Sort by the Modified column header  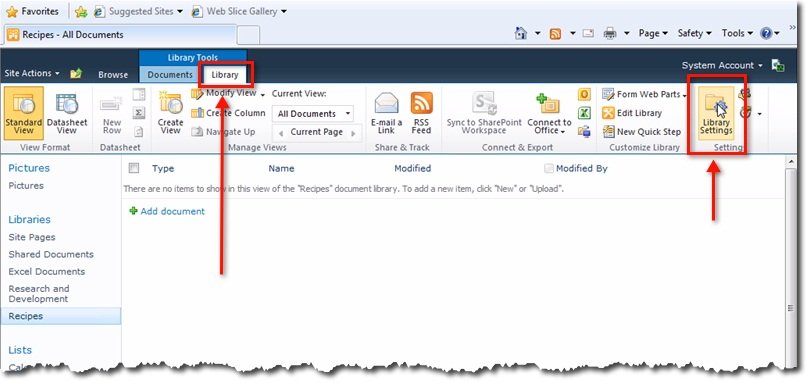[x=412, y=168]
